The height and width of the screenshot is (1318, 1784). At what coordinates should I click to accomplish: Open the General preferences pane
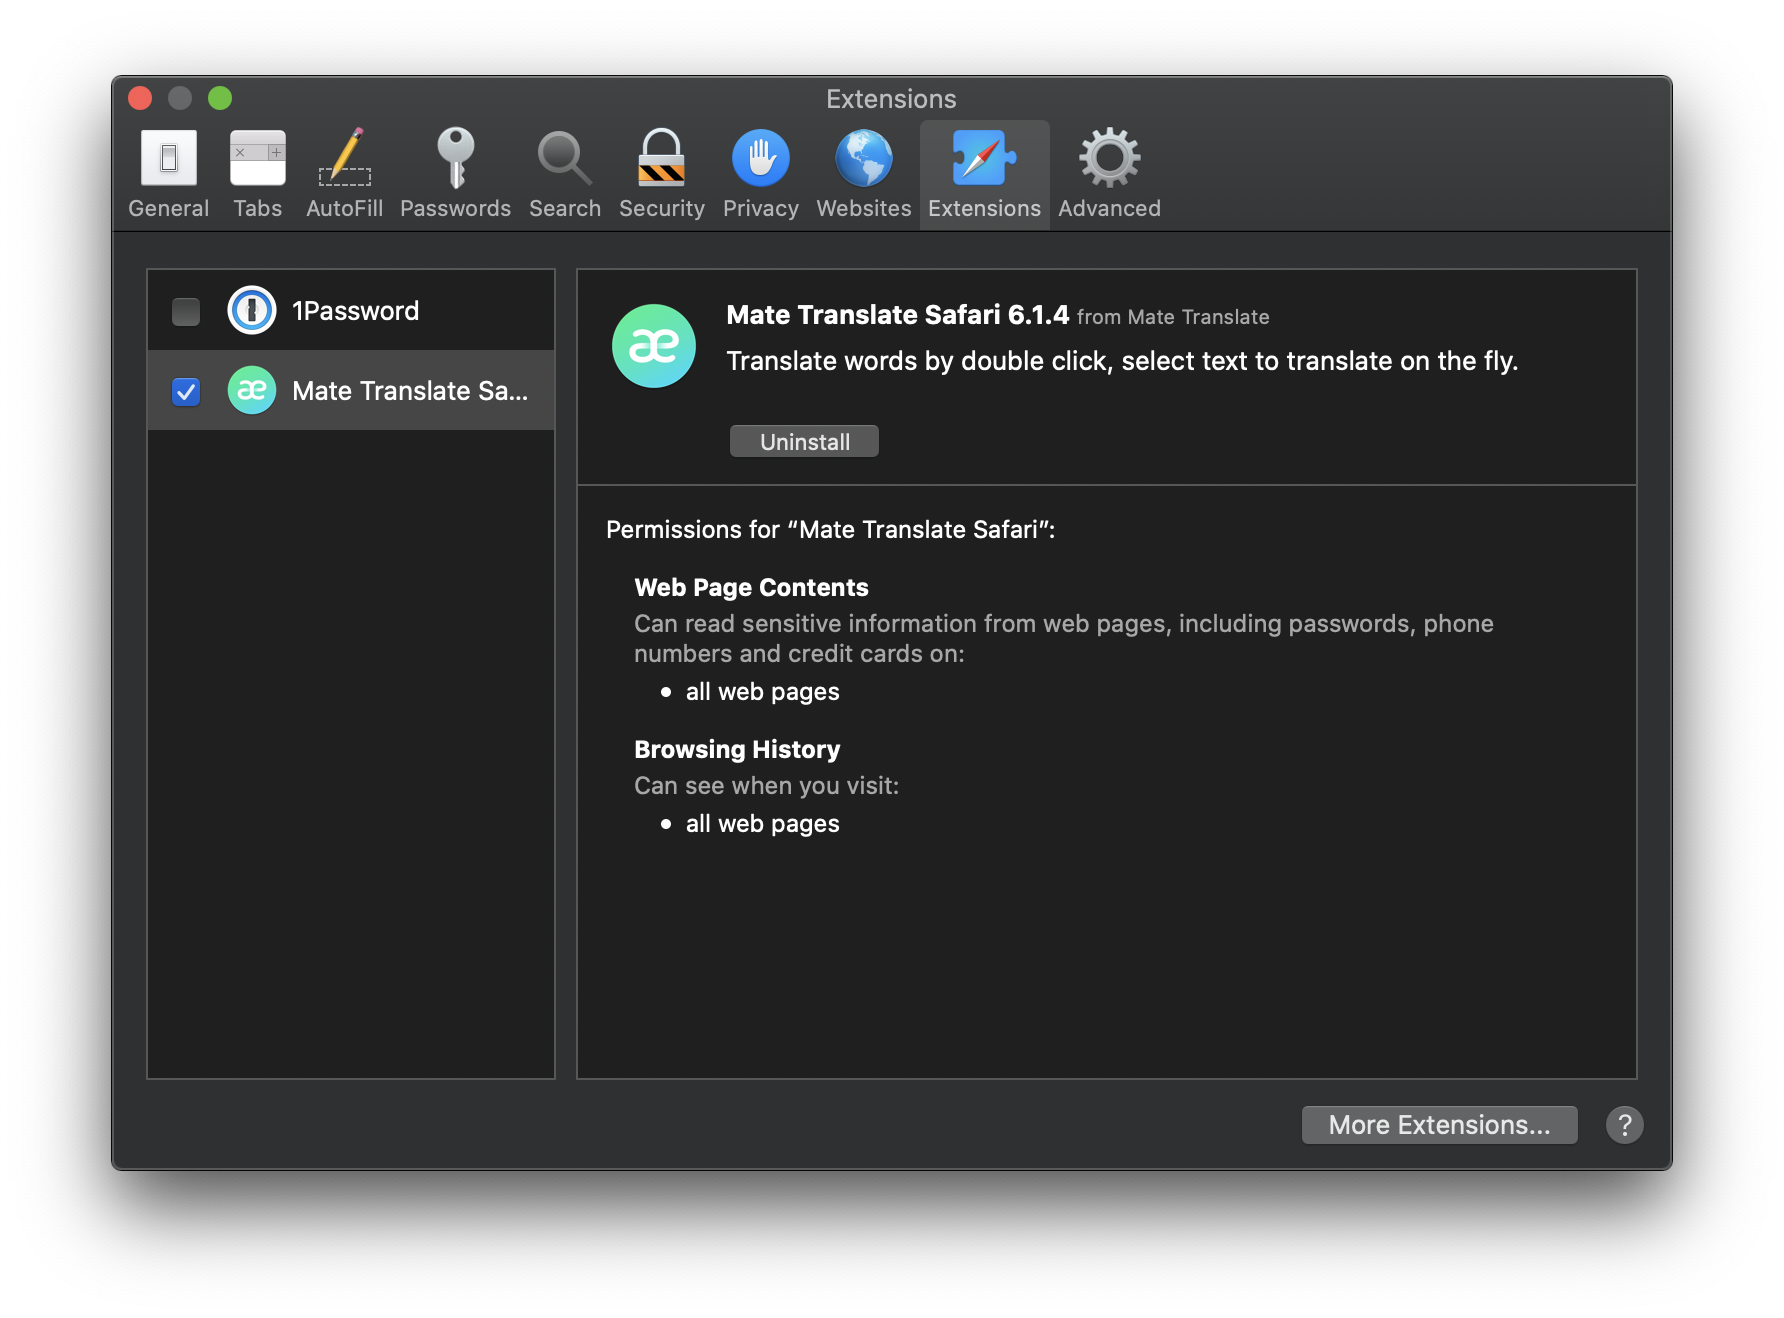pyautogui.click(x=169, y=174)
